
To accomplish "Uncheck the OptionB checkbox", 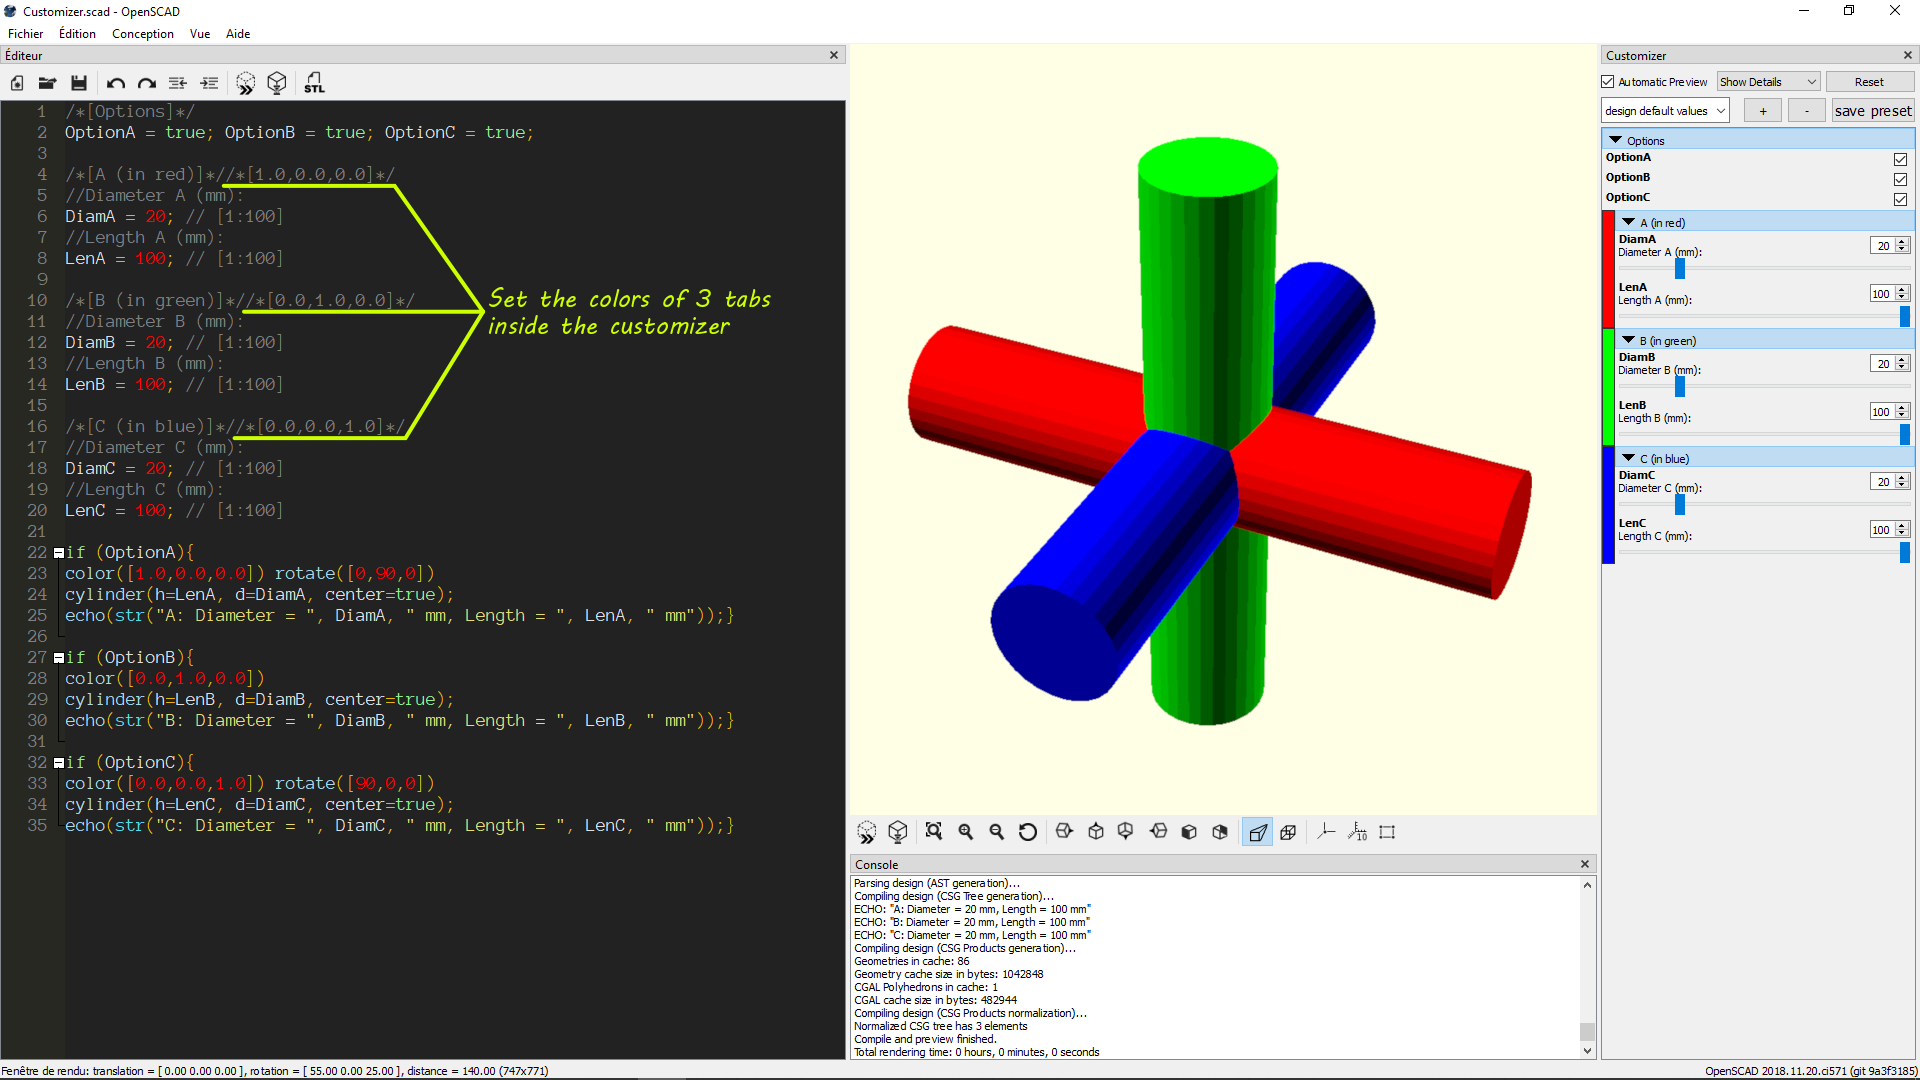I will tap(1901, 179).
